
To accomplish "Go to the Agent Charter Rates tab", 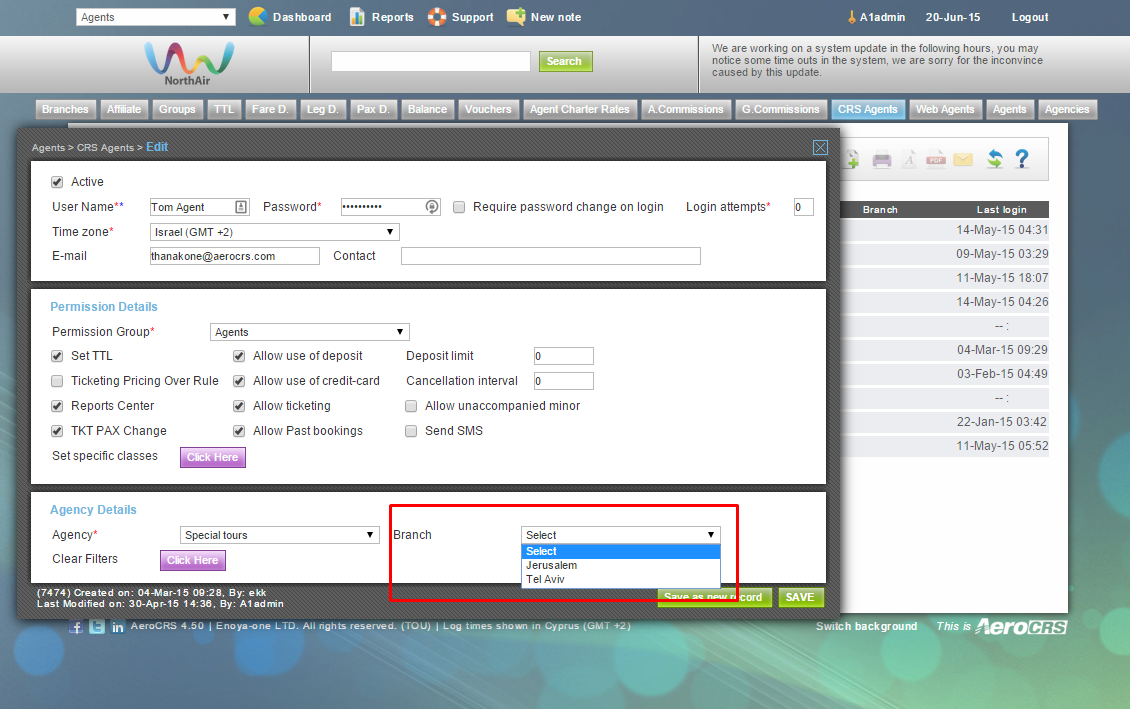I will [x=579, y=110].
